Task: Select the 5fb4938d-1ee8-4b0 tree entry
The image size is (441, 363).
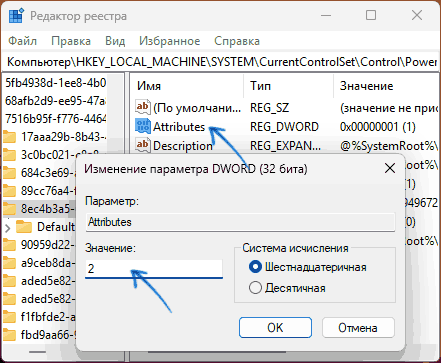Action: pyautogui.click(x=56, y=83)
